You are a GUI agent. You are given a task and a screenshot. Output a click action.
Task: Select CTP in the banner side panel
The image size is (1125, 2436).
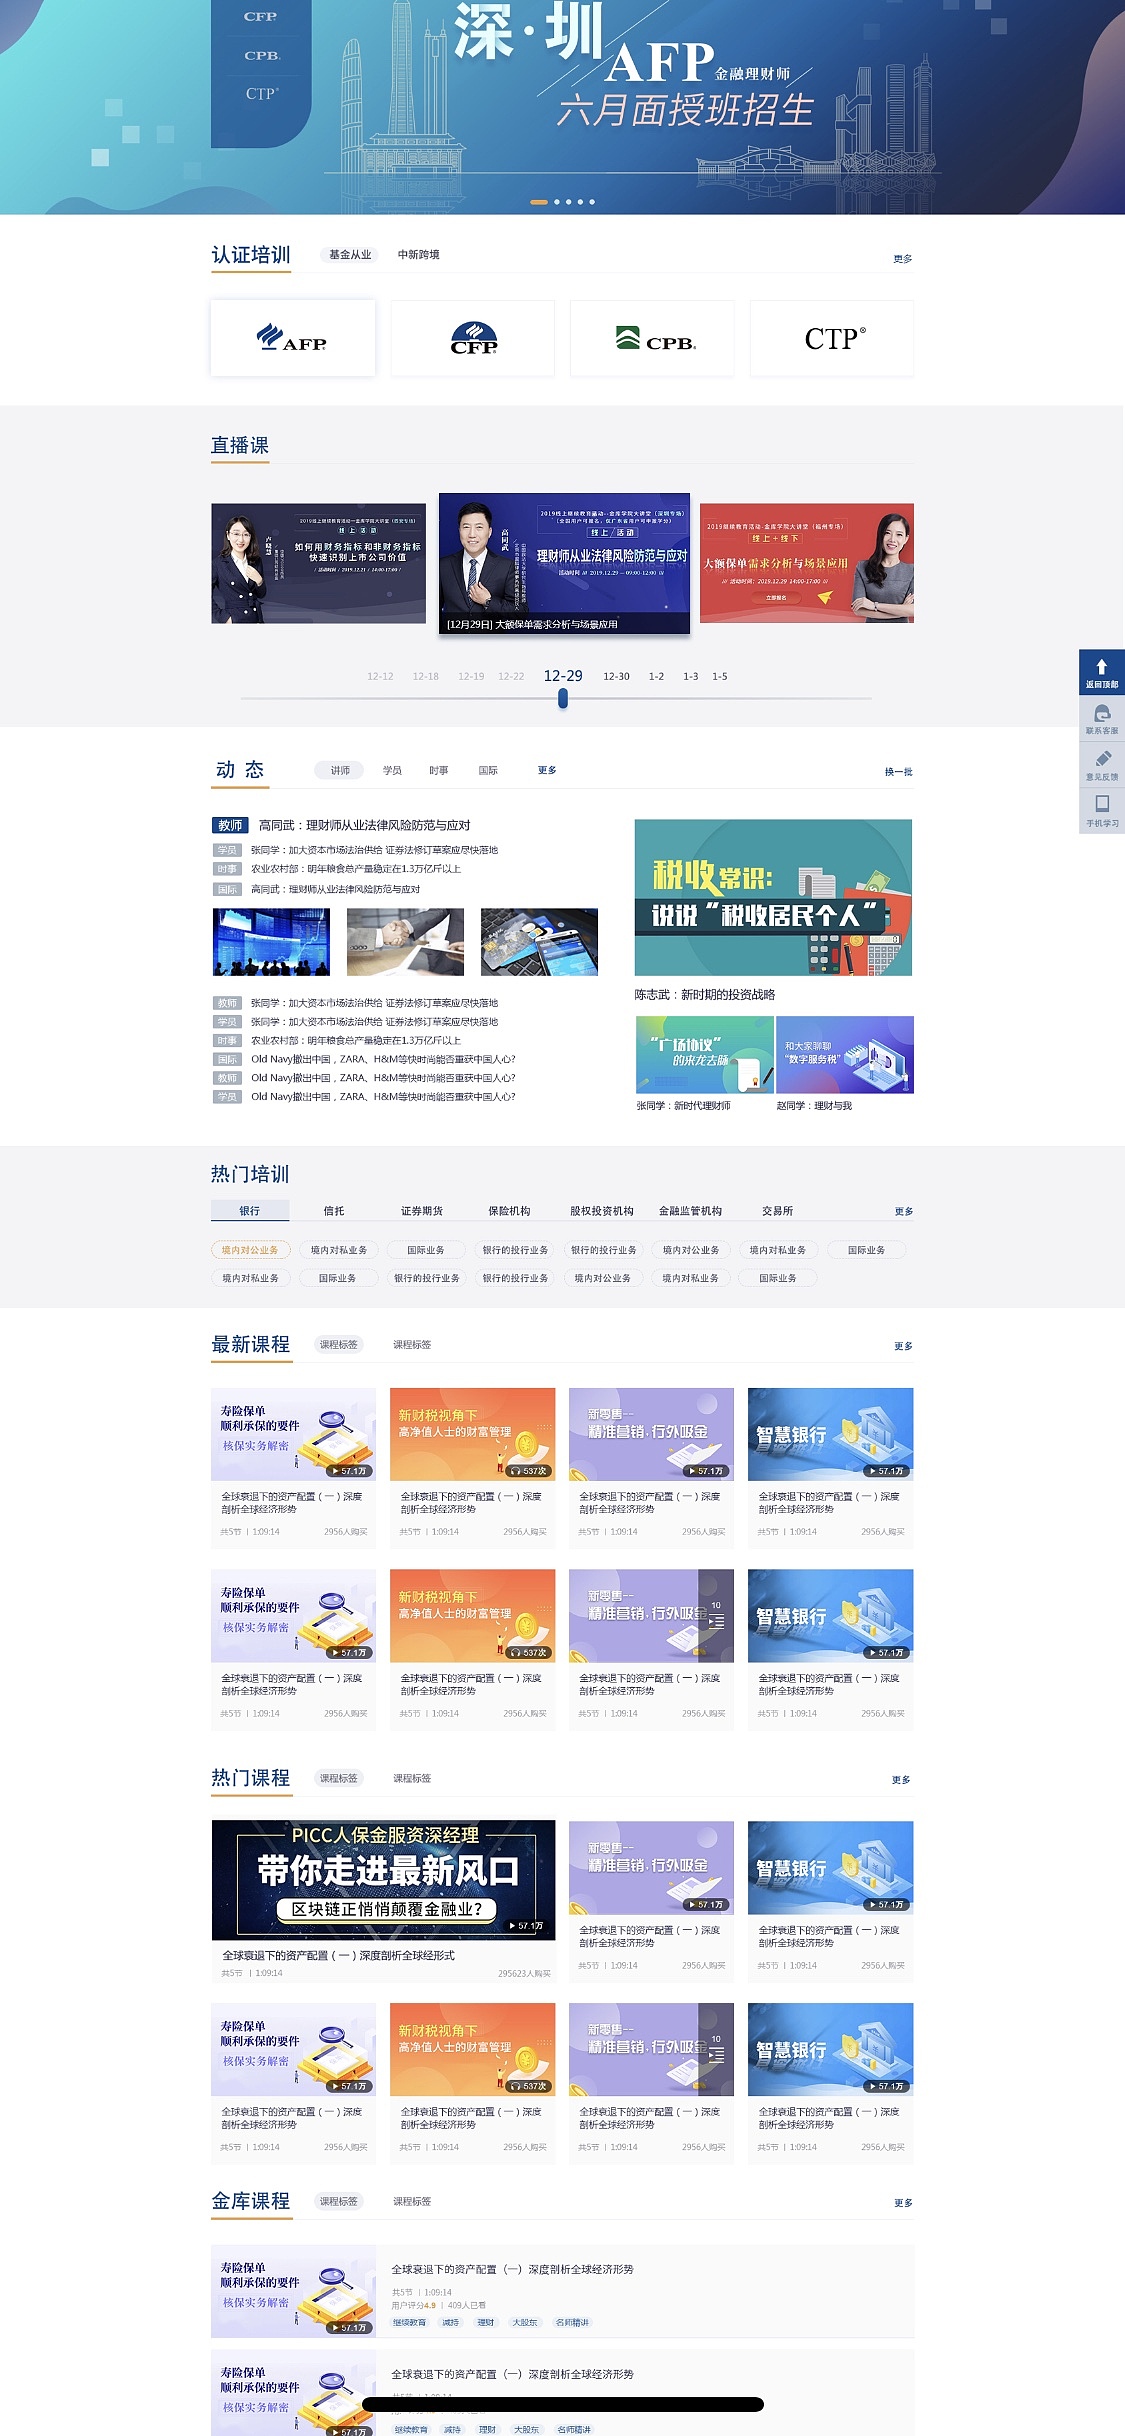(262, 94)
